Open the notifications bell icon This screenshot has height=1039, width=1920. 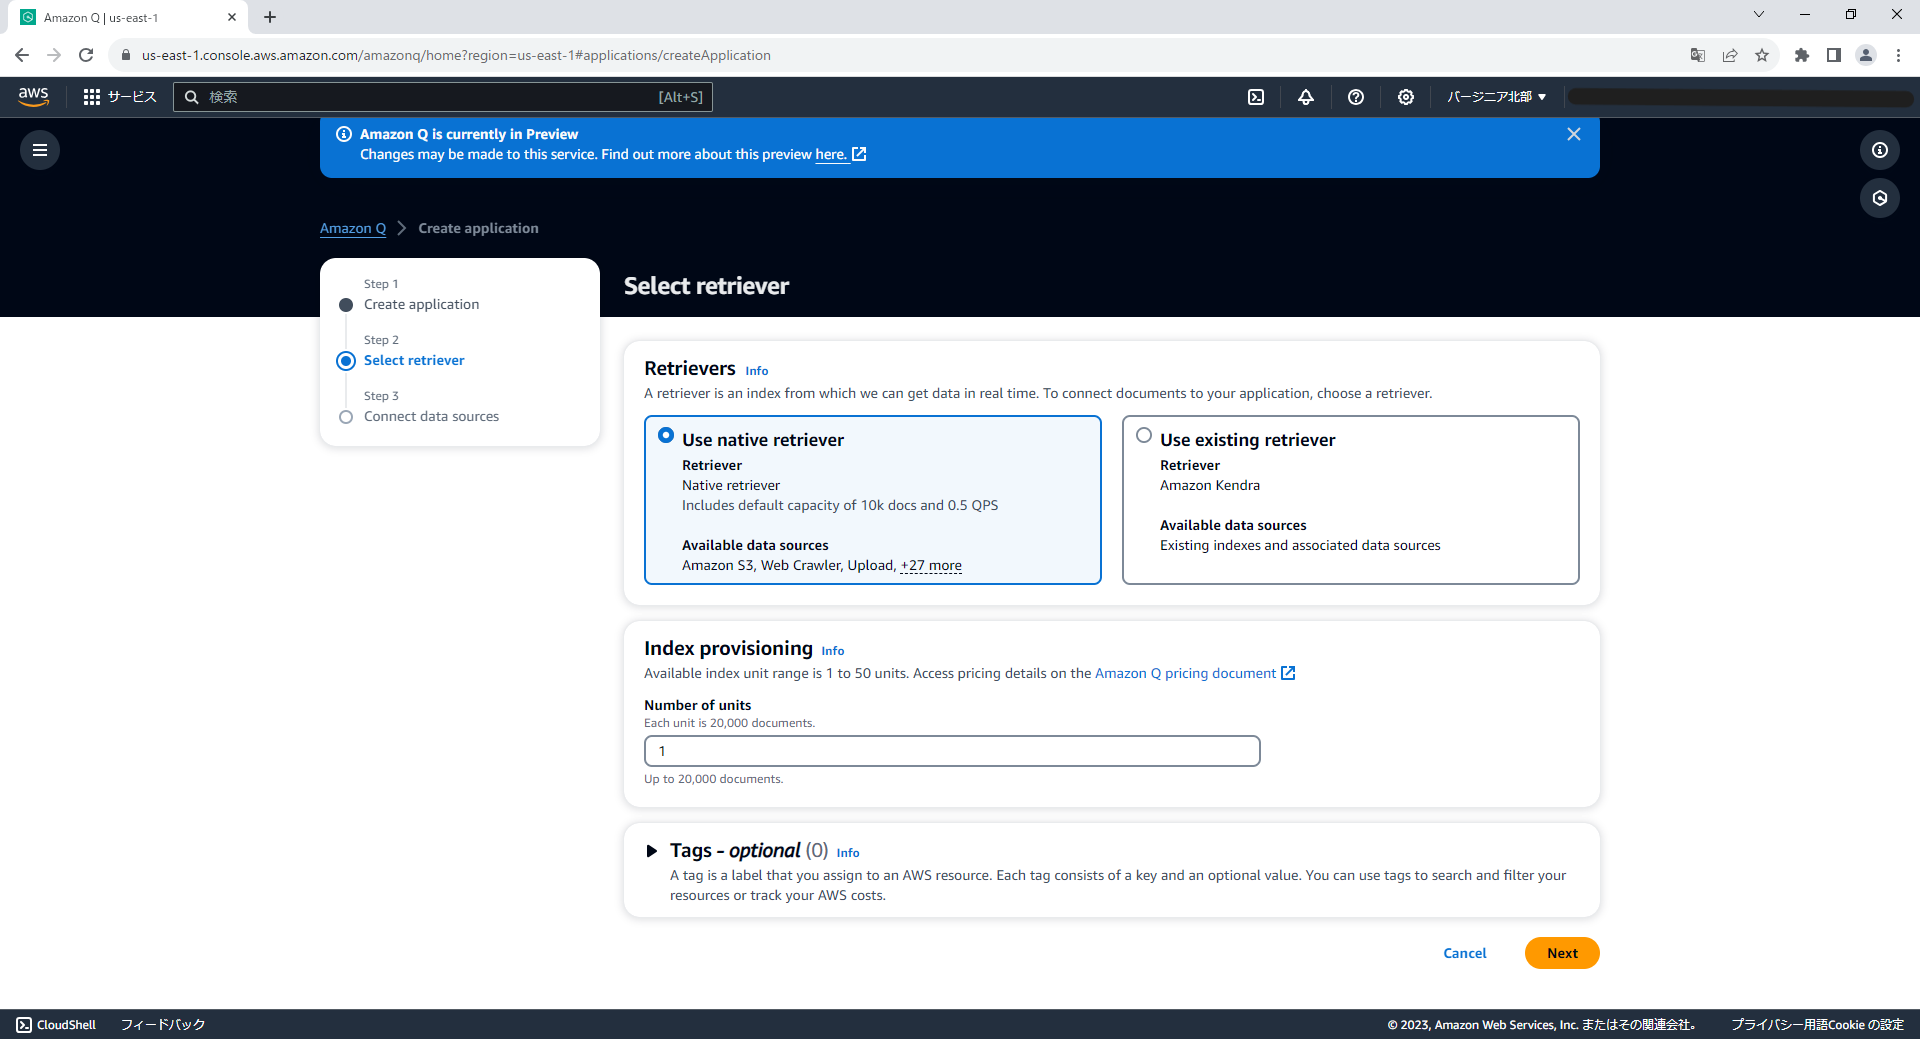tap(1305, 97)
